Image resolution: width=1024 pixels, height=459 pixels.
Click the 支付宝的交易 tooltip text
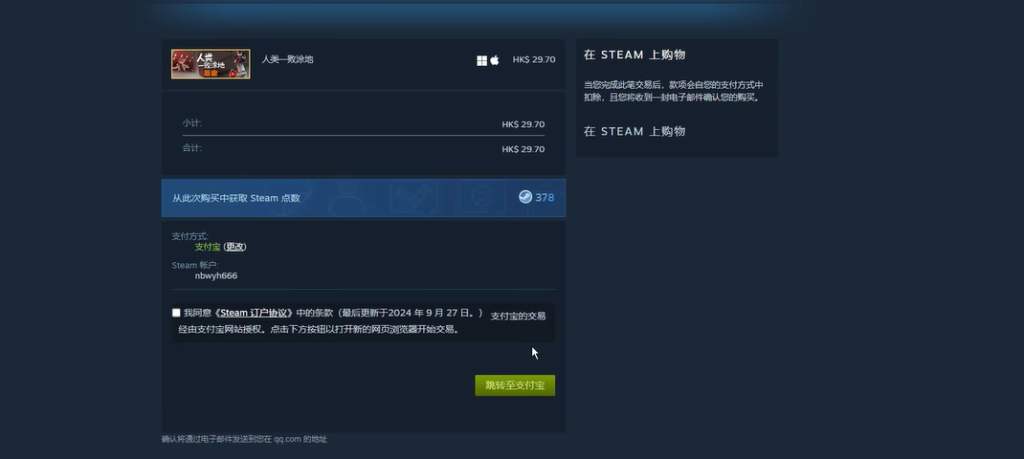(518, 316)
